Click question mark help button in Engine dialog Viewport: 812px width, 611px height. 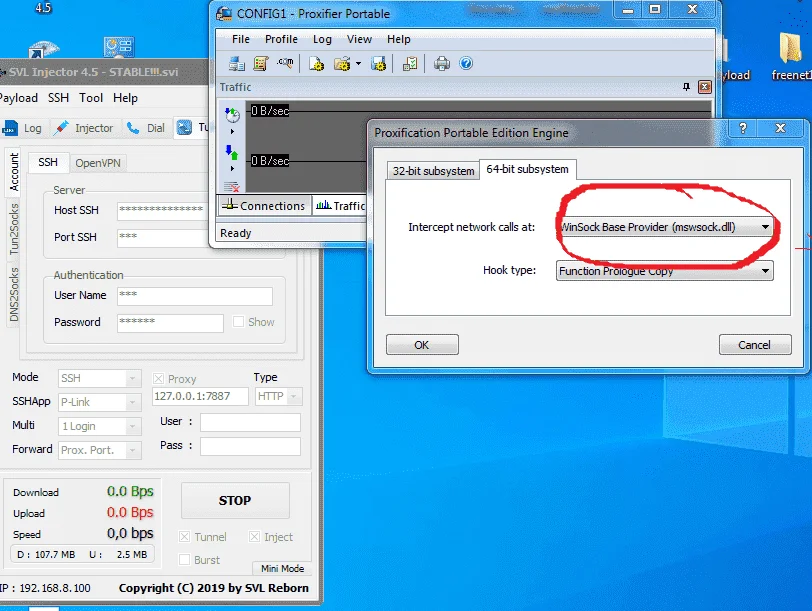(x=743, y=128)
